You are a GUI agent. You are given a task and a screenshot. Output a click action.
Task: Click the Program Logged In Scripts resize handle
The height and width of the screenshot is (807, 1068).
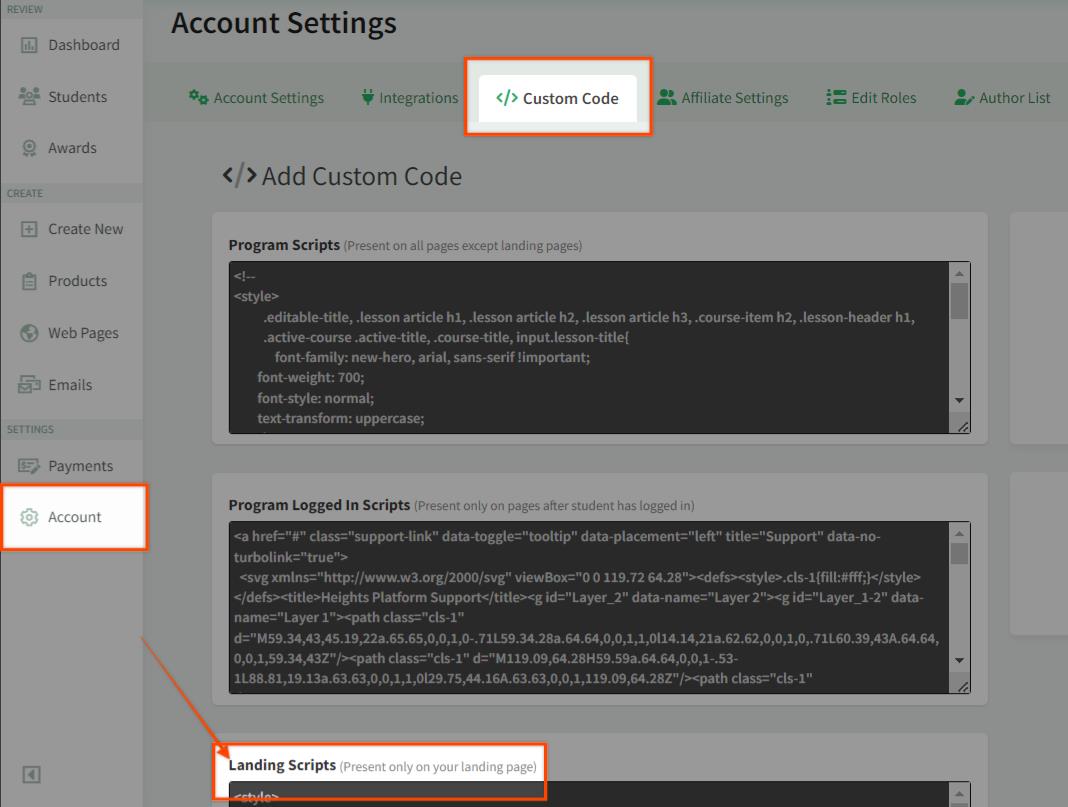click(x=962, y=687)
